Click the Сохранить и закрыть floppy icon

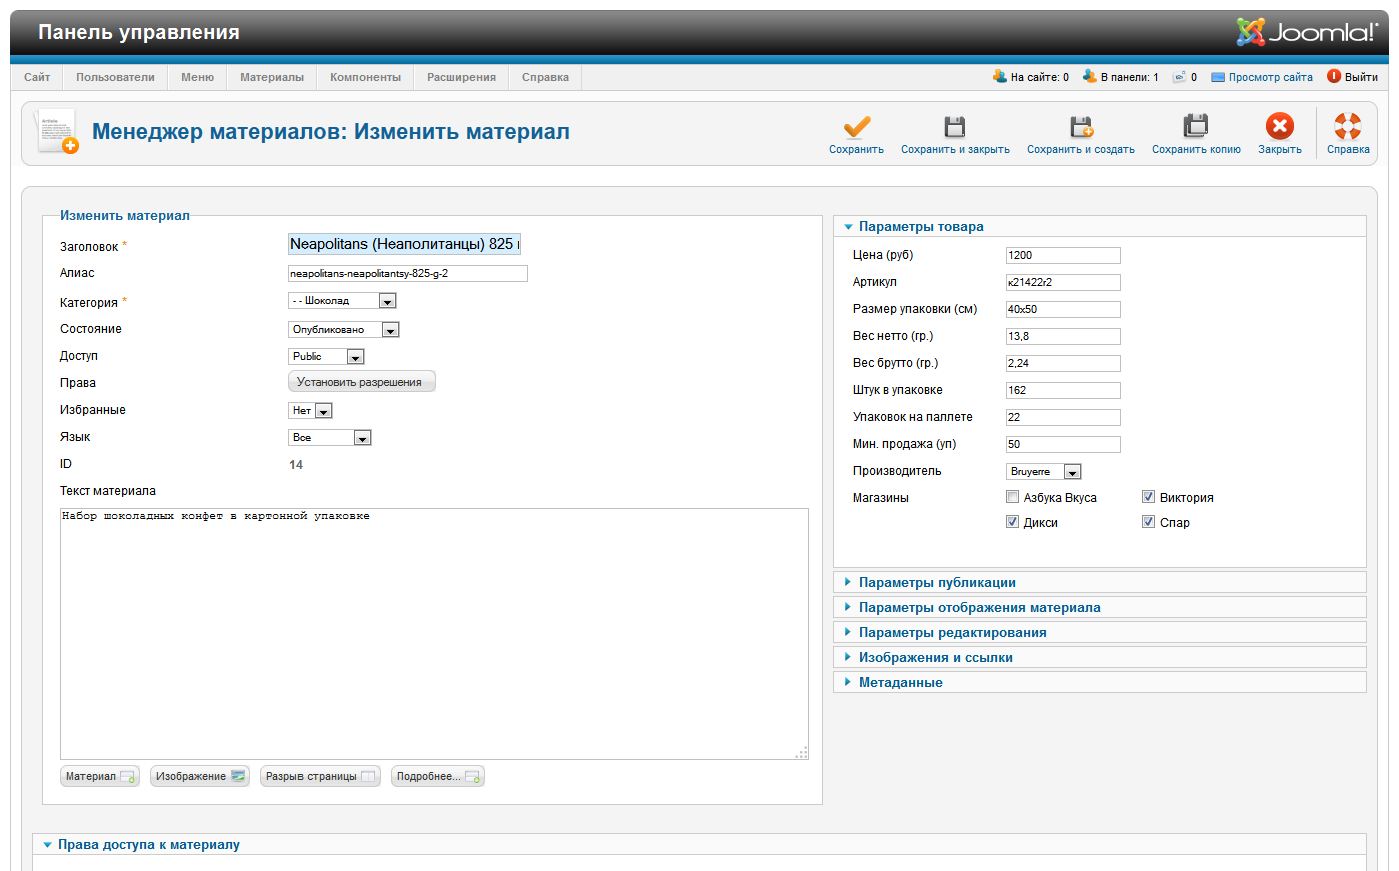tap(955, 126)
